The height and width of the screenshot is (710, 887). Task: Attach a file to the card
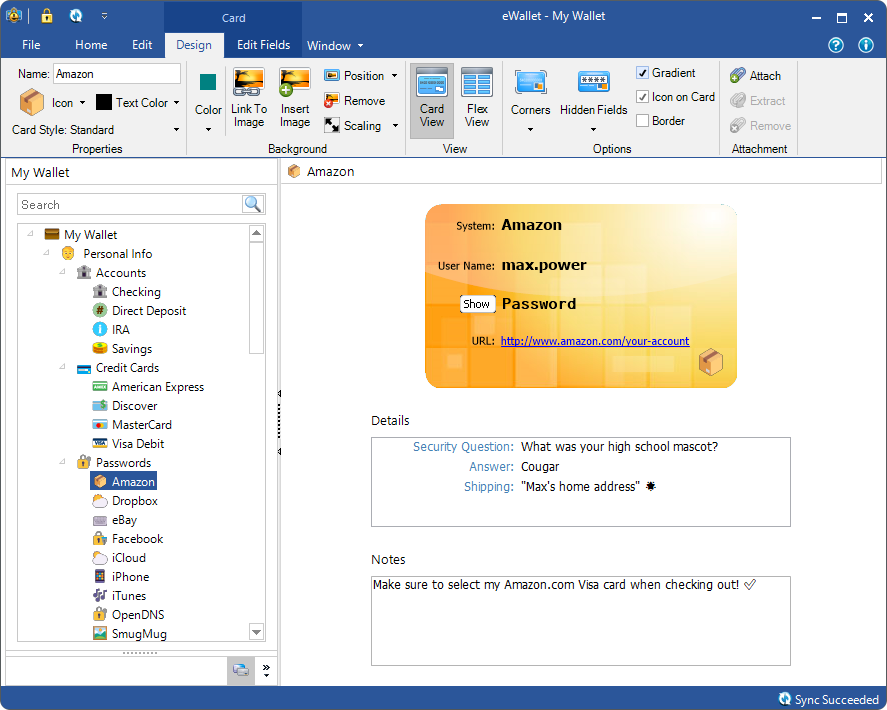756,76
